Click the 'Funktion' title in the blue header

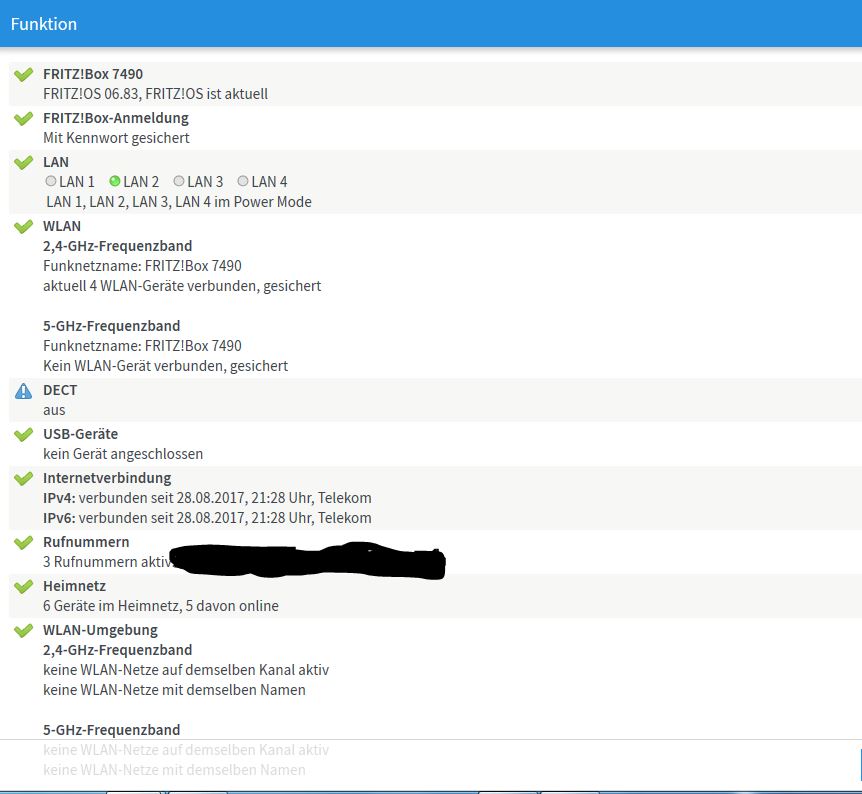(x=44, y=24)
